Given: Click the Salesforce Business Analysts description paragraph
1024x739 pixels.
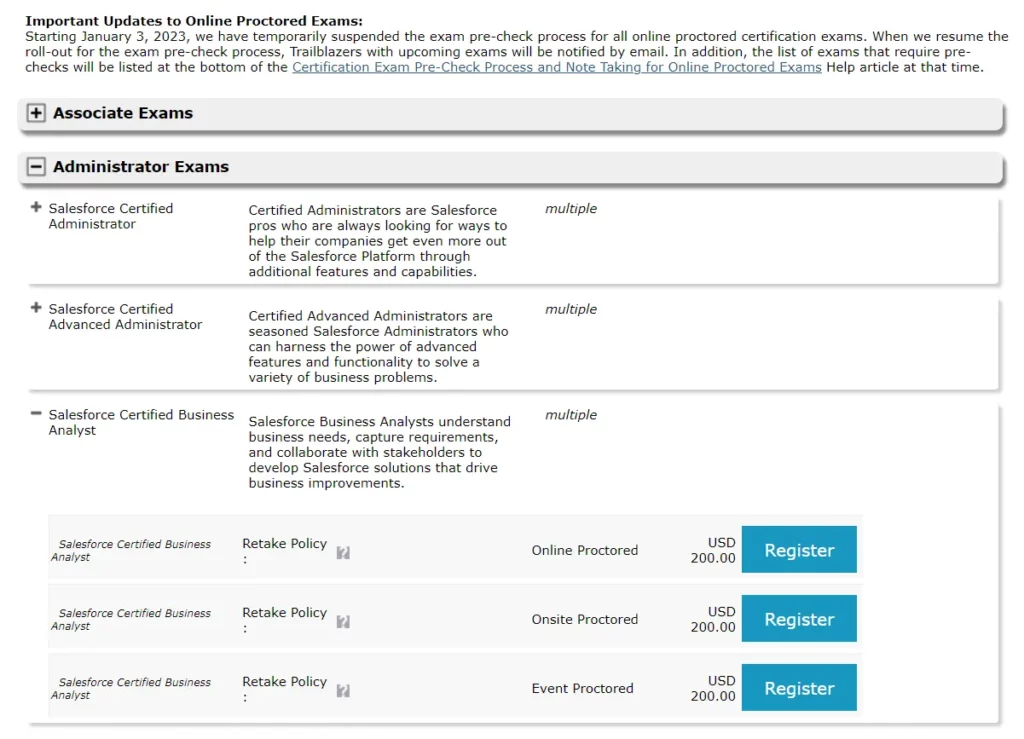Looking at the screenshot, I should pos(379,452).
